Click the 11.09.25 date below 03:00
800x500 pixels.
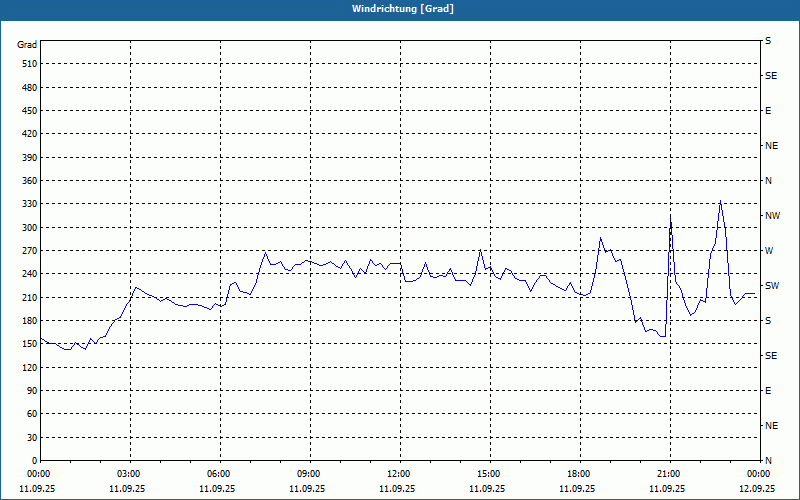tap(127, 488)
